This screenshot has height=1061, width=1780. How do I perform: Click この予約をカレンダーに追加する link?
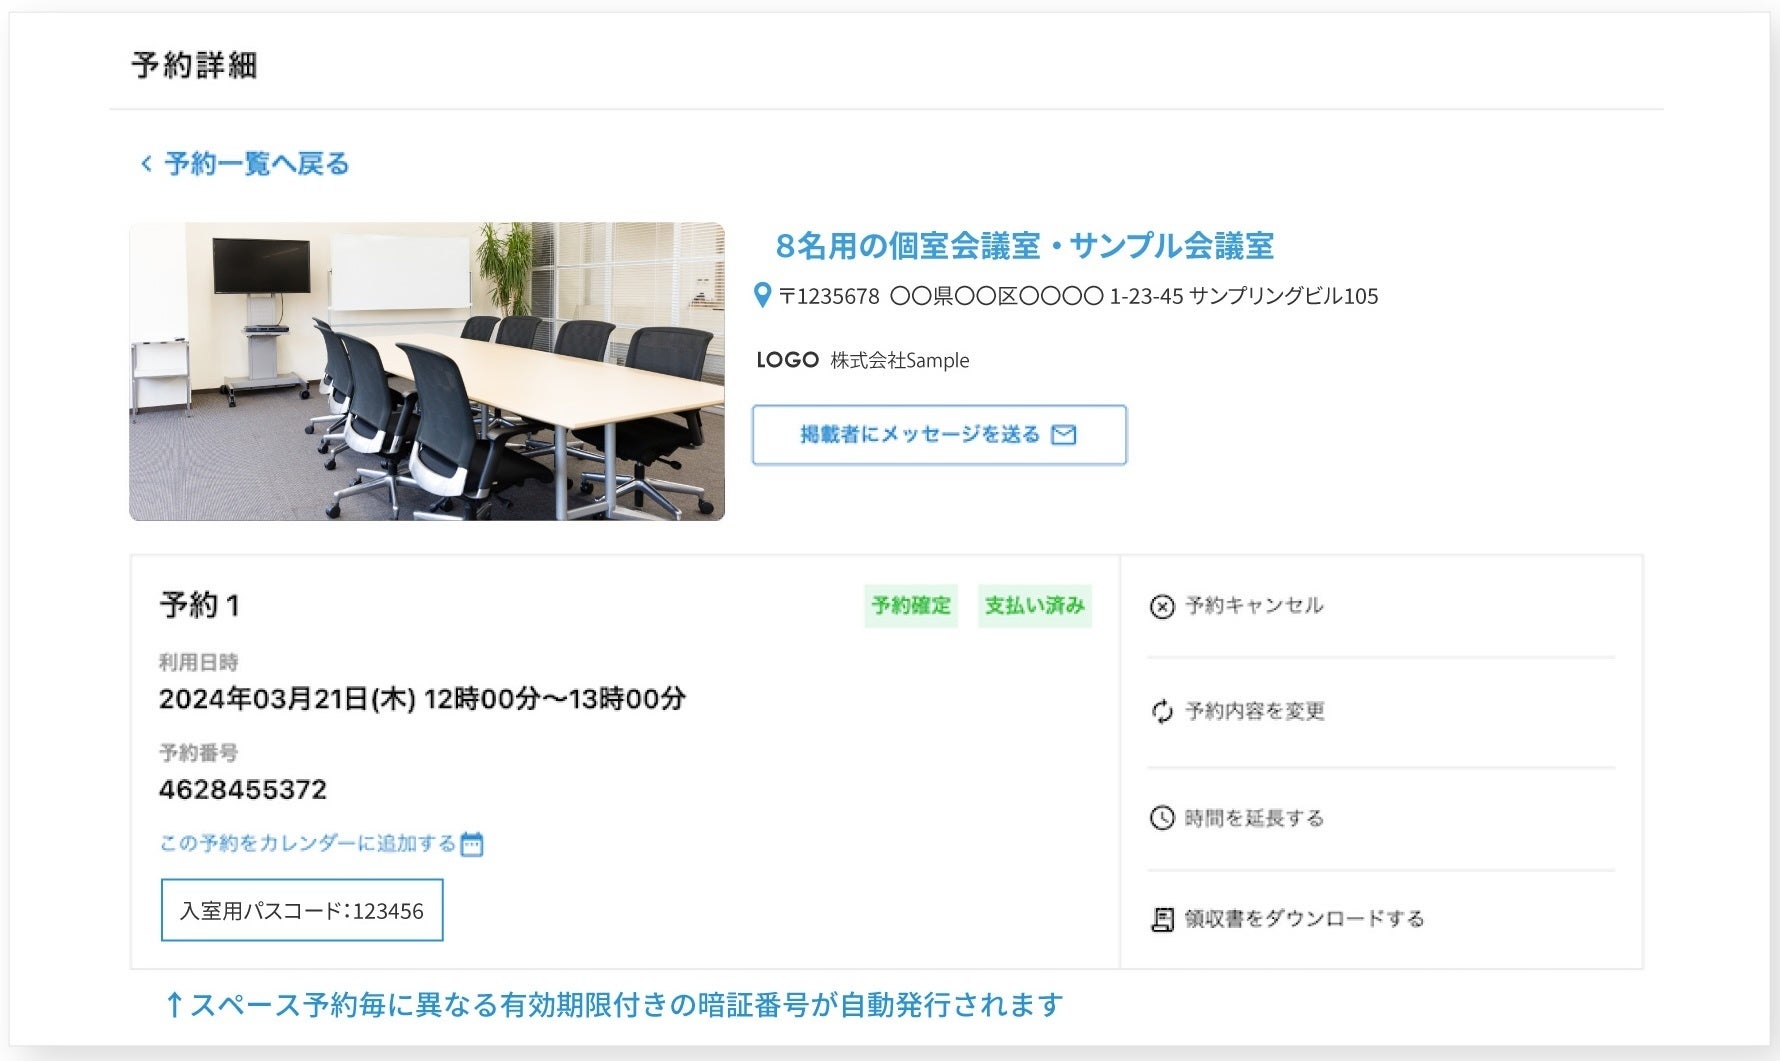[308, 843]
